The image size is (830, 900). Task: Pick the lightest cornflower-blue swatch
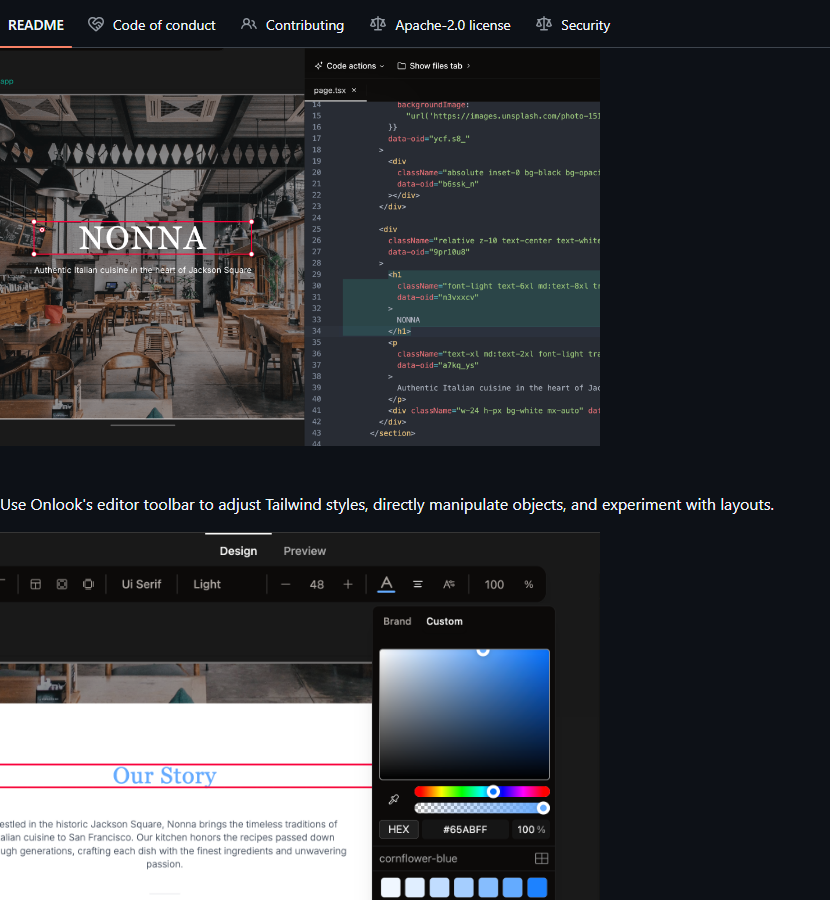pos(390,887)
